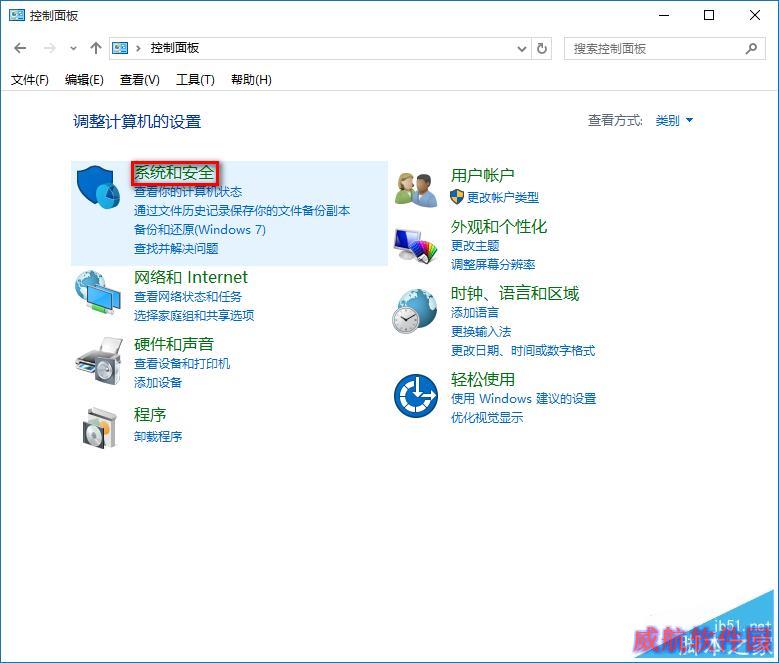Expand the address bar history dropdown
779x663 pixels.
tap(522, 49)
